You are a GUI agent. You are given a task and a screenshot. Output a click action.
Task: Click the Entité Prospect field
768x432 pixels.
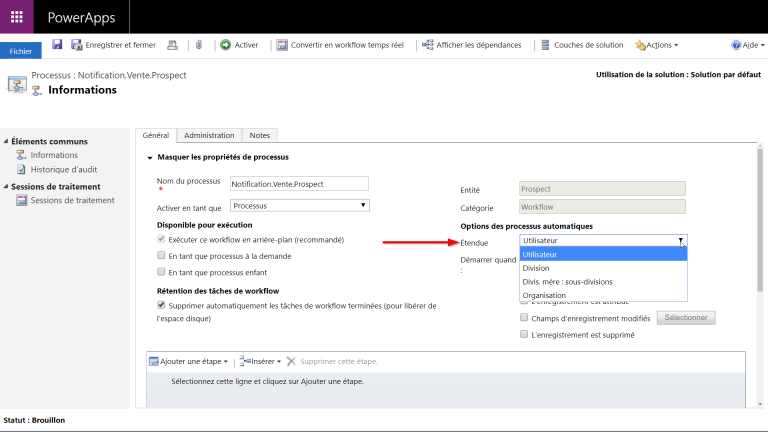(x=602, y=189)
